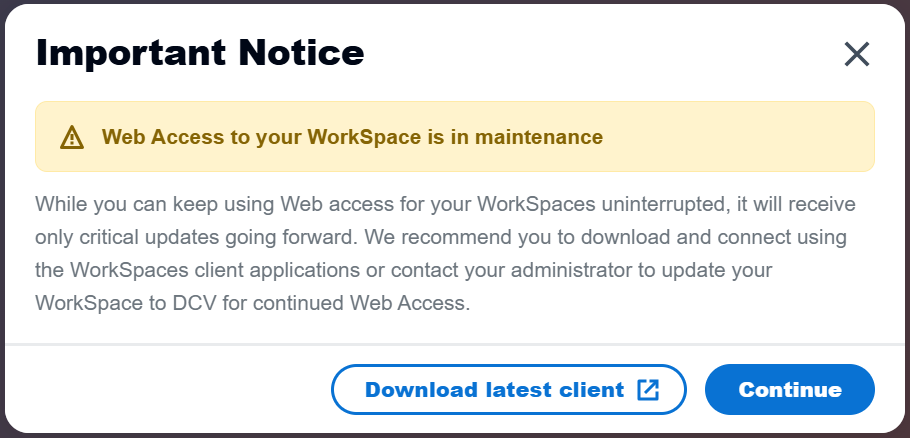Click the "Important Notice" heading
Viewport: 910px width, 438px height.
pyautogui.click(x=200, y=53)
